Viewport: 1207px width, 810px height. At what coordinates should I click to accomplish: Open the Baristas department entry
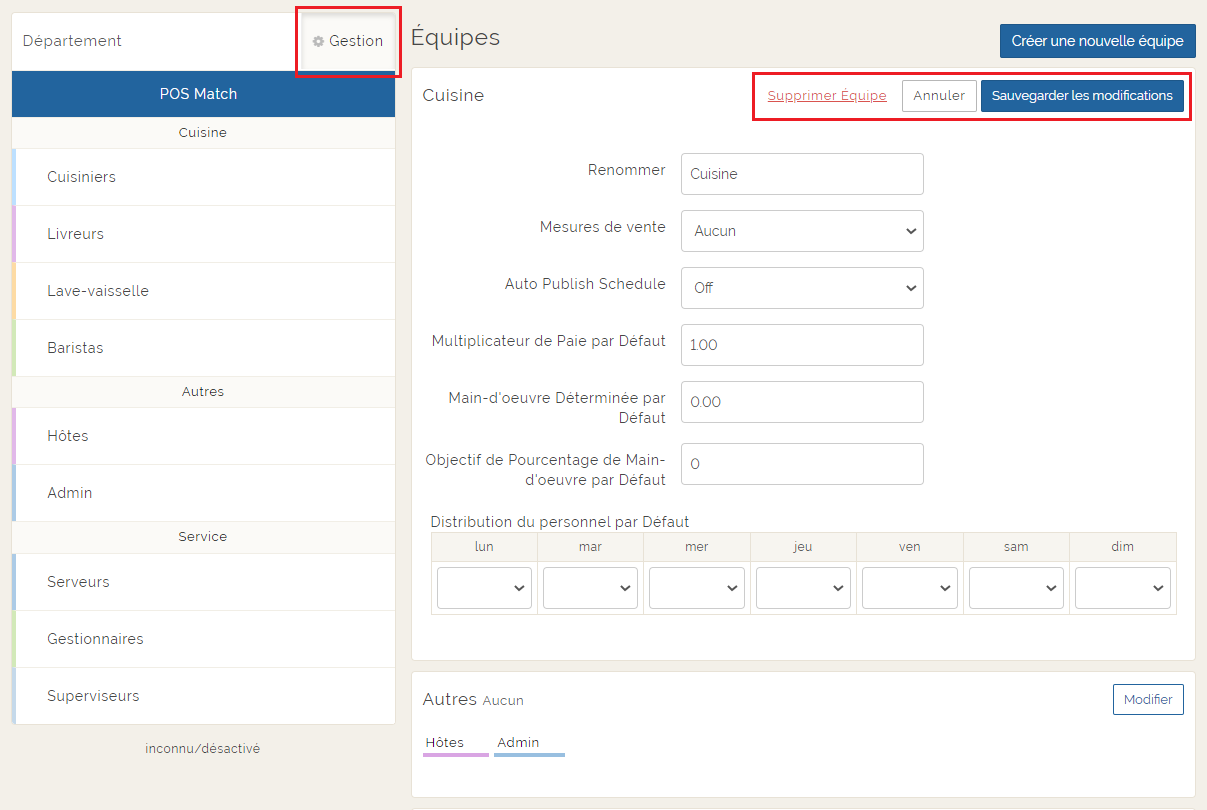click(x=76, y=348)
